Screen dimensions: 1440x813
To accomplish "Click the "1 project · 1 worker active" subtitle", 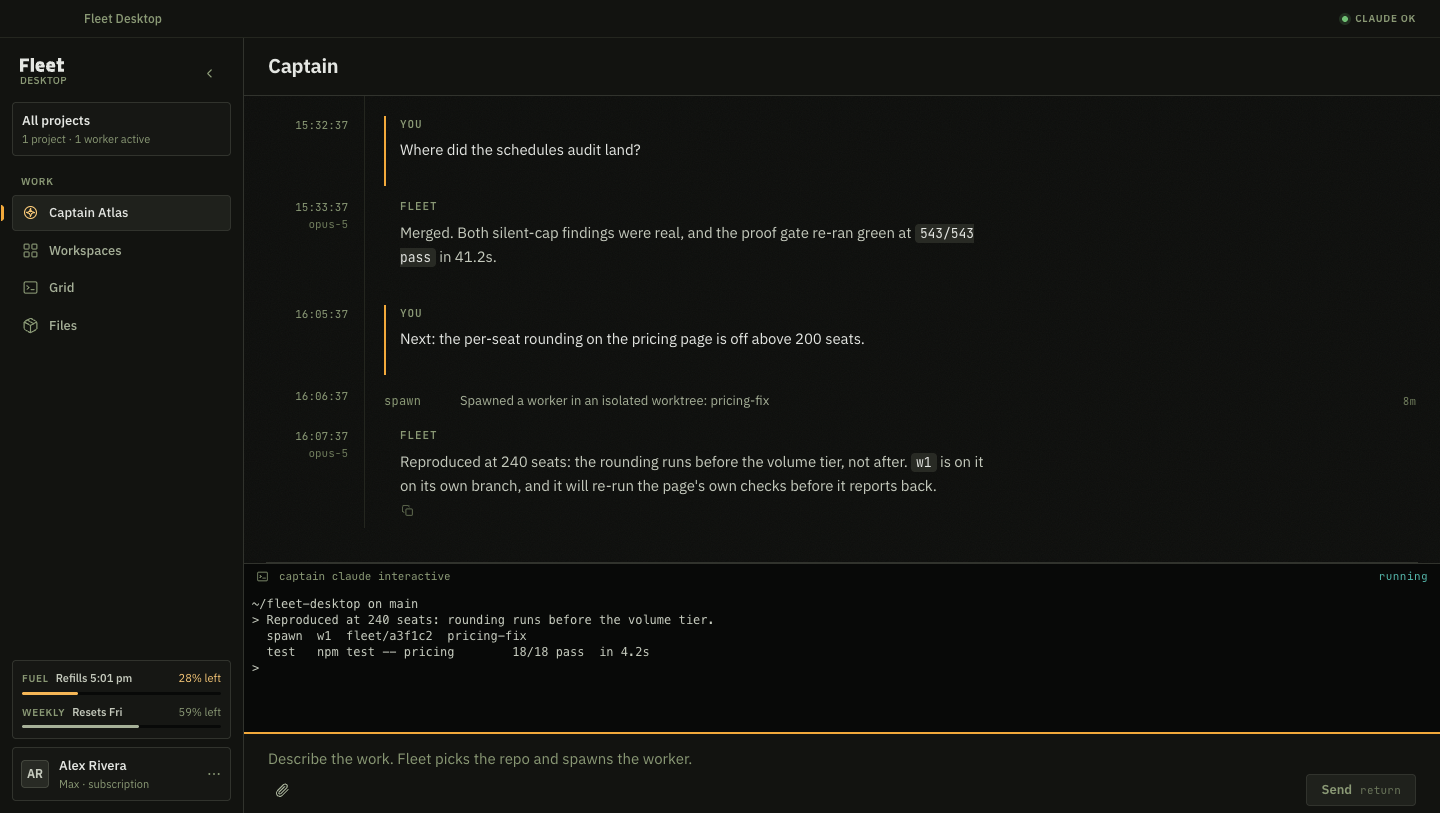I will point(86,139).
